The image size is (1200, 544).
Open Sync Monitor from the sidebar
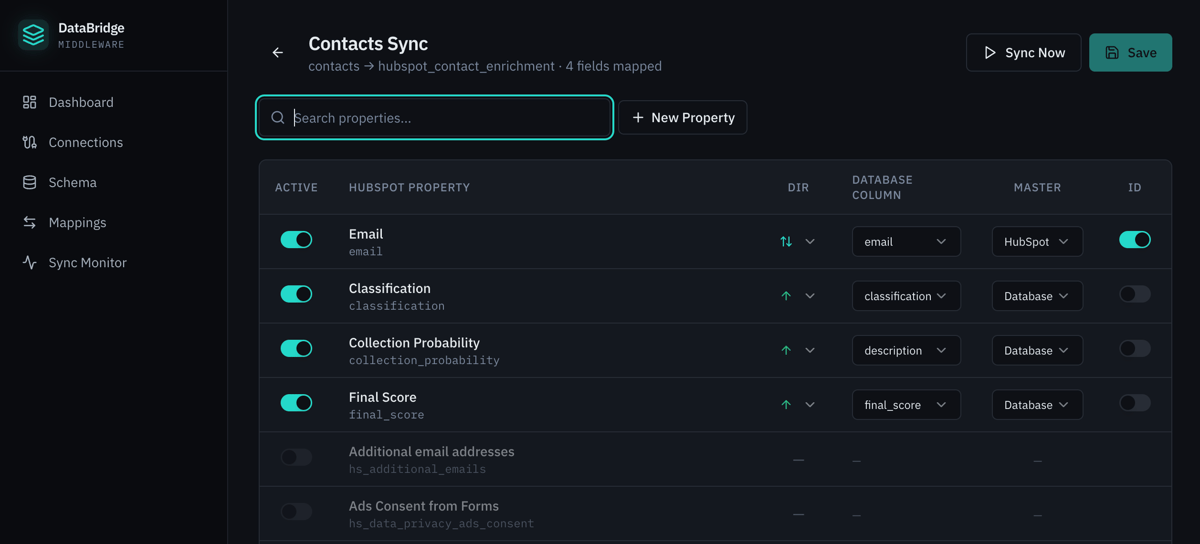pyautogui.click(x=87, y=262)
